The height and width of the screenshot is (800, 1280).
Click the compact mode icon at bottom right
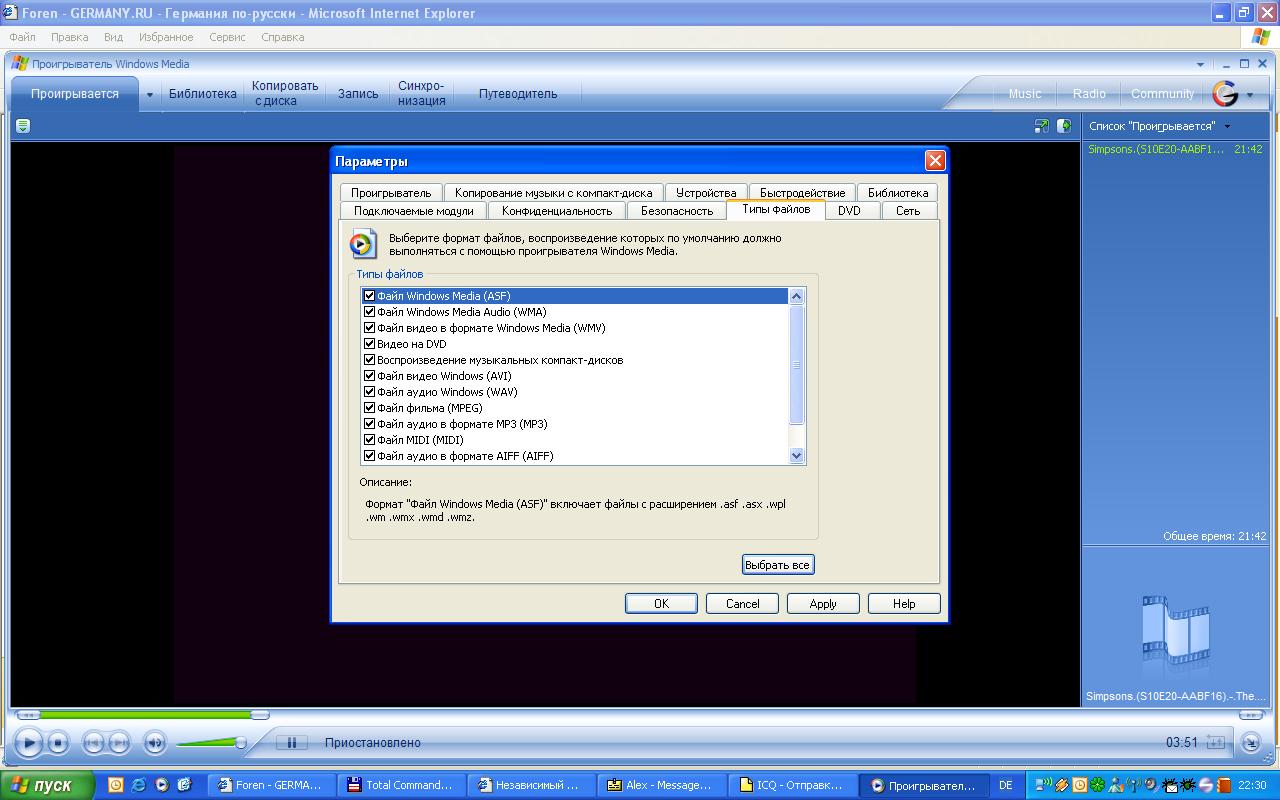click(1251, 742)
